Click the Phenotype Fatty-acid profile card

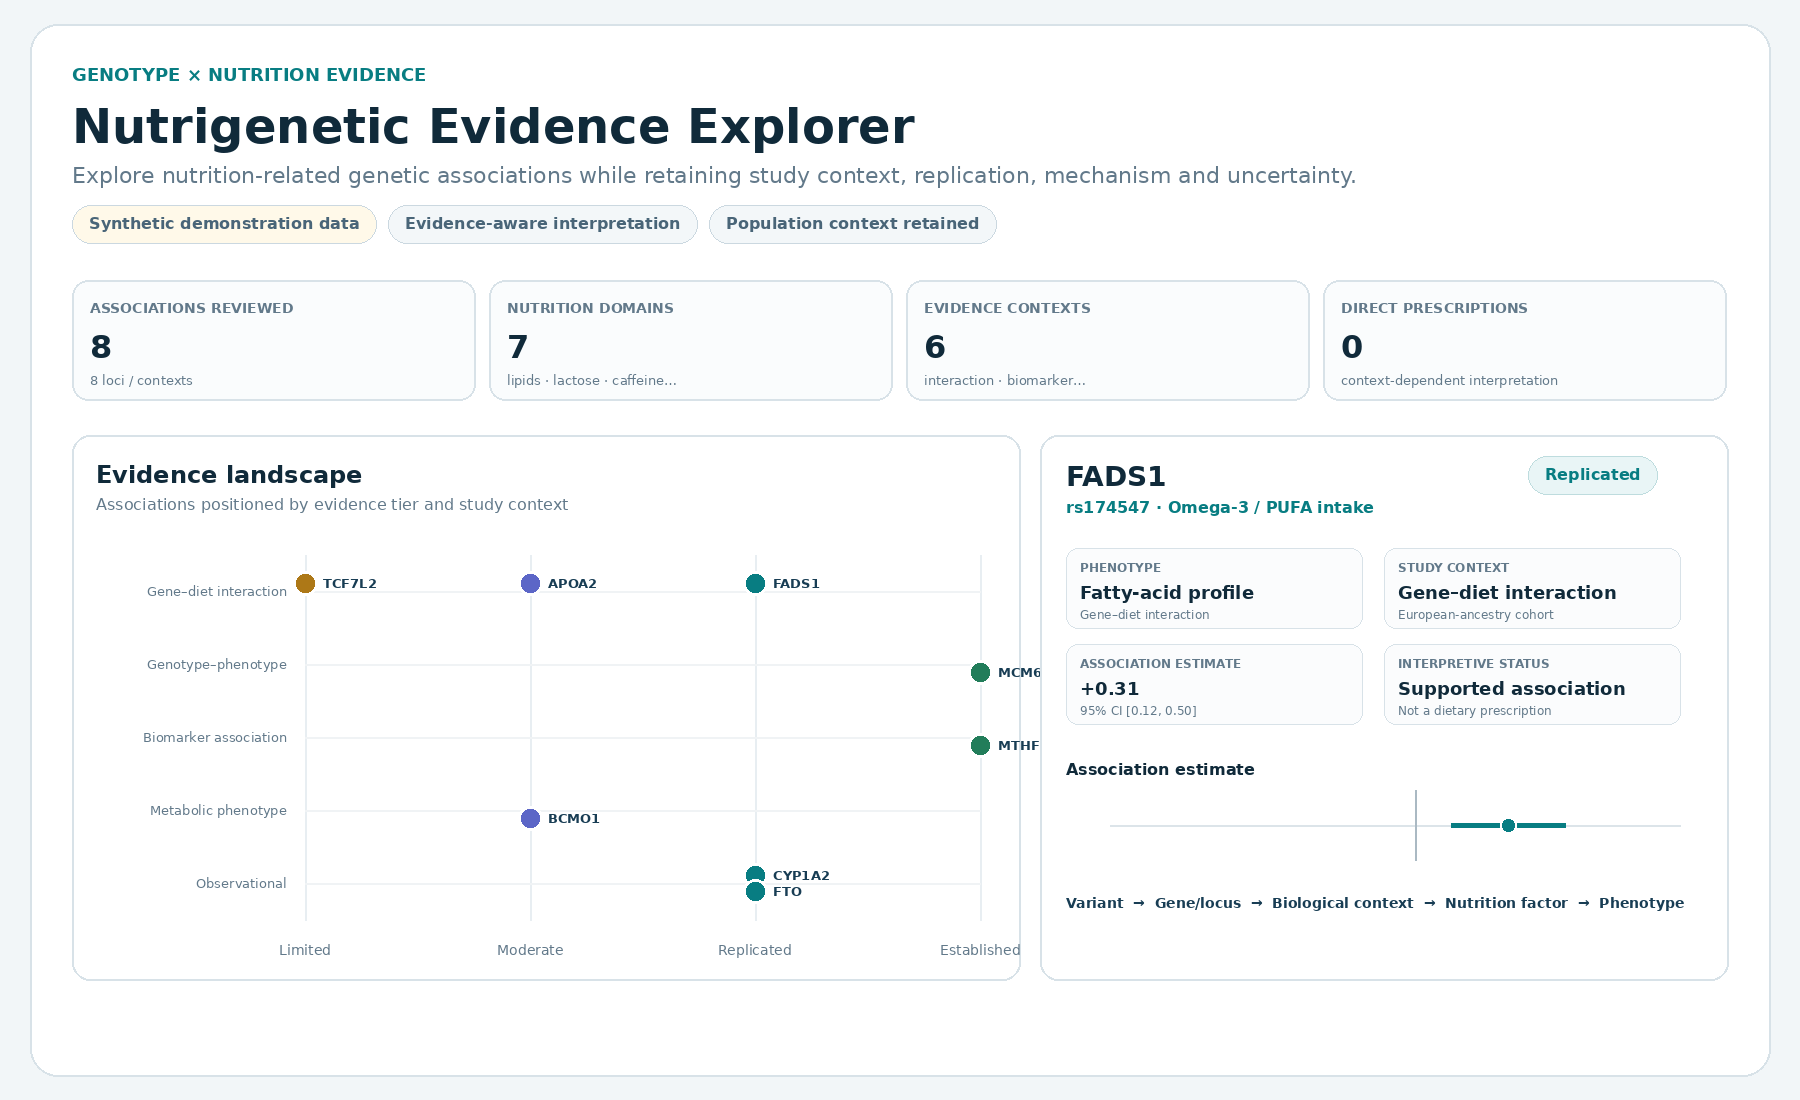point(1214,589)
